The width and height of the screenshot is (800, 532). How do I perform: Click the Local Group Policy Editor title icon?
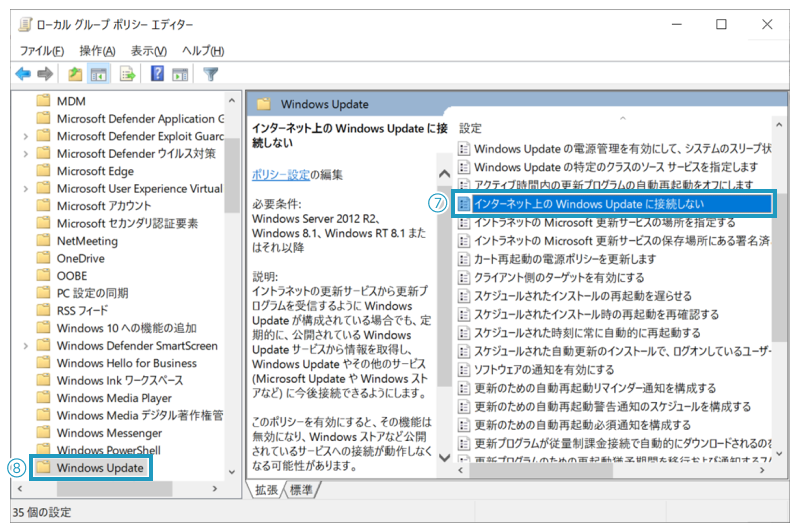pos(25,24)
